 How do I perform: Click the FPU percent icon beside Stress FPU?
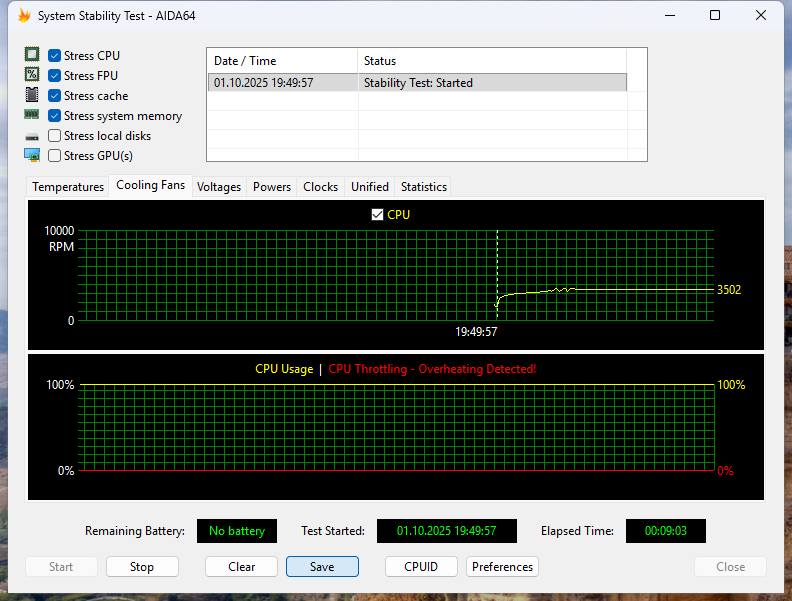tap(32, 75)
